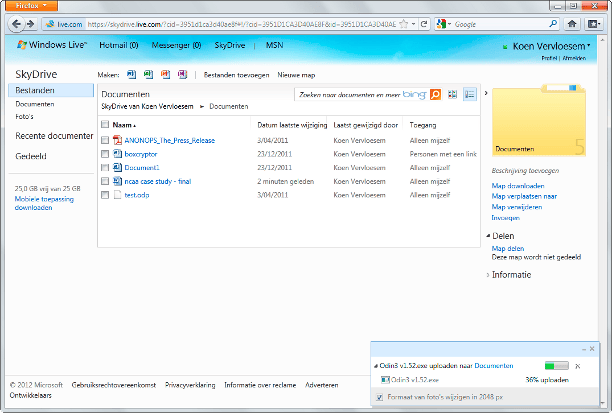Collapse the right details pane arrow

pos(486,93)
